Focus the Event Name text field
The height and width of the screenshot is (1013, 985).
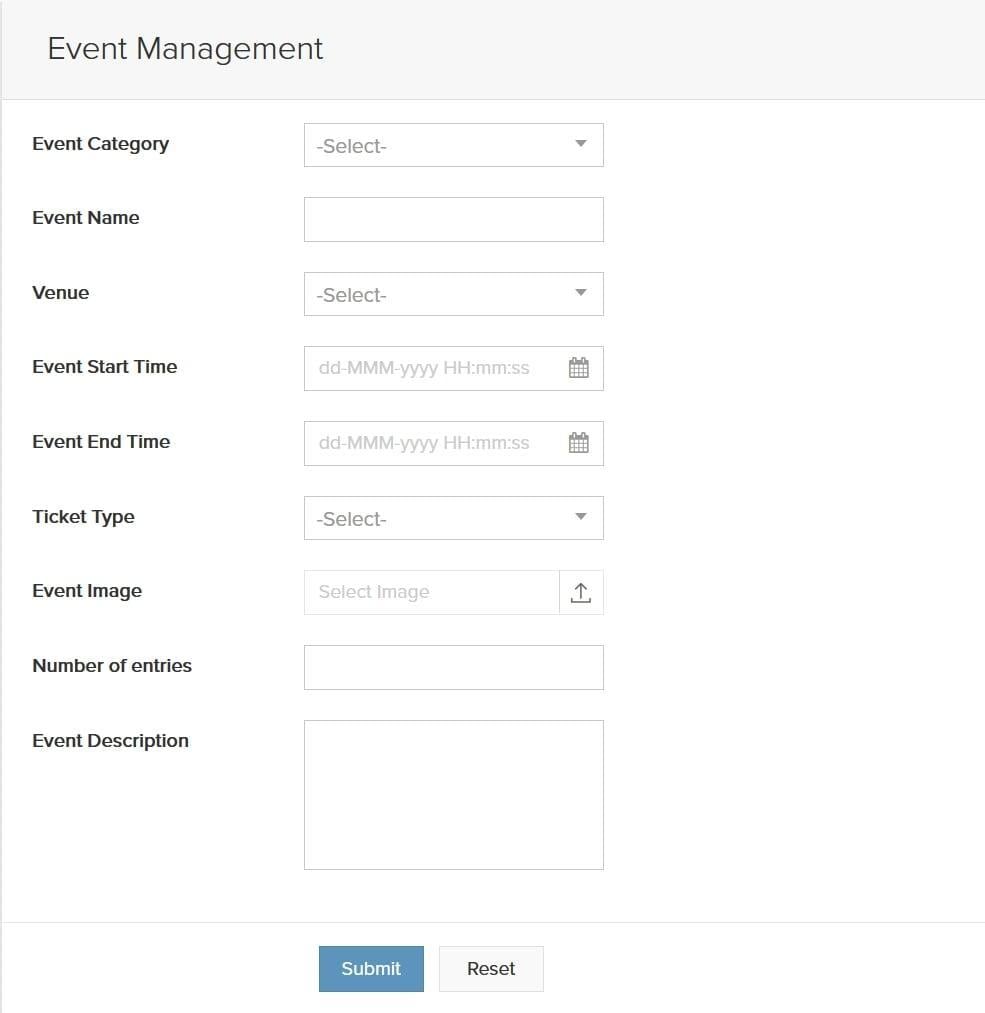coord(453,220)
